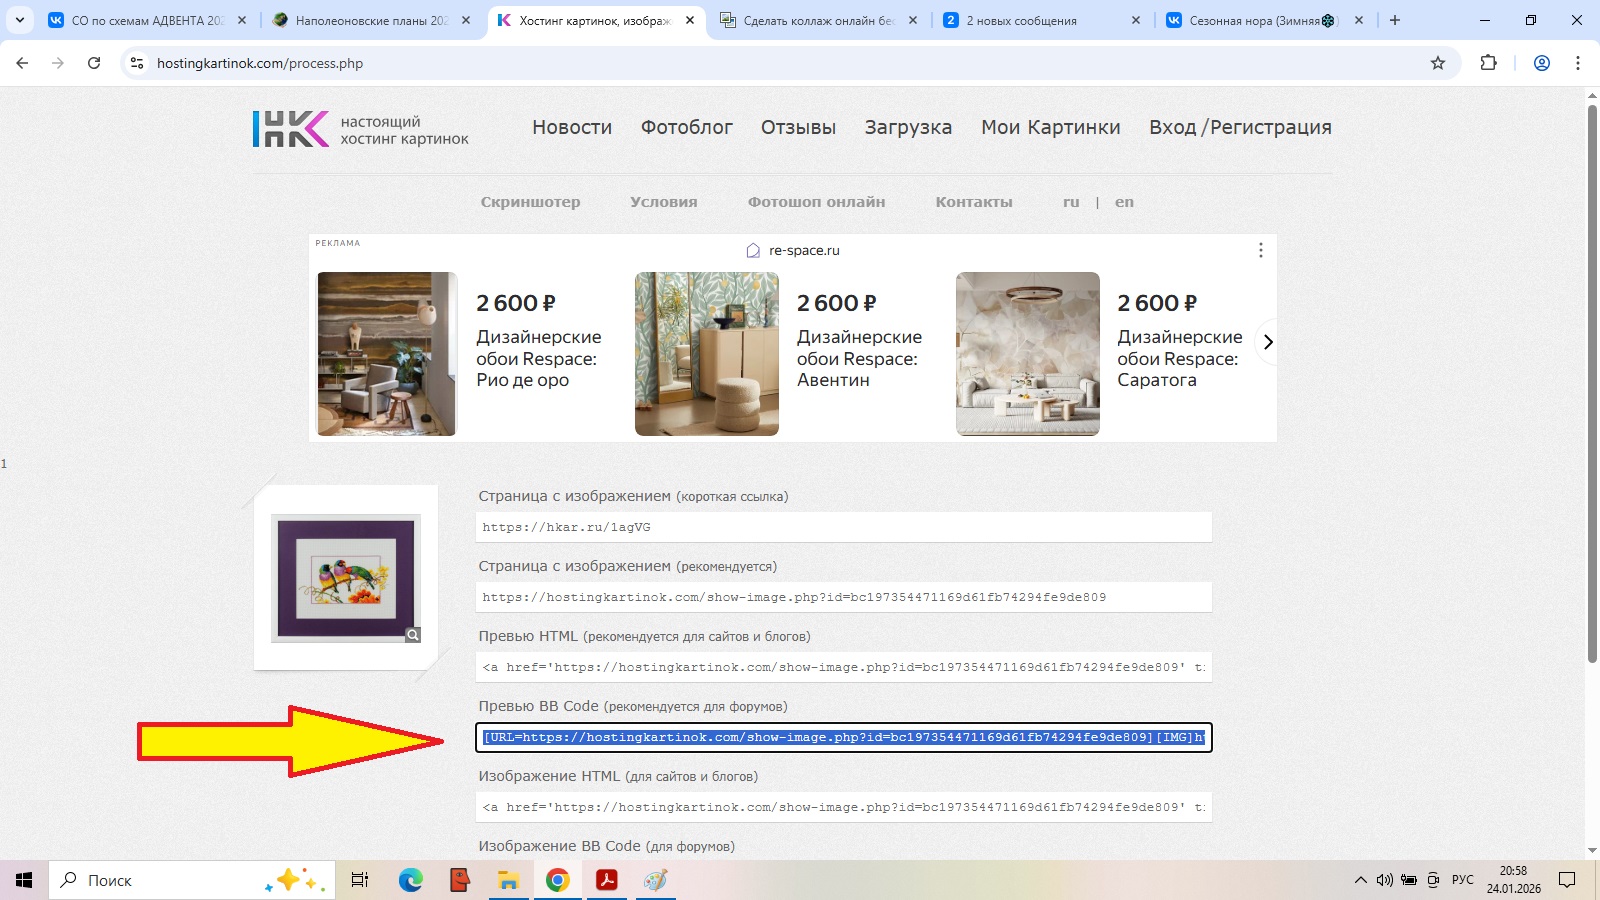Image resolution: width=1600 pixels, height=900 pixels.
Task: Open the notifications center icon
Action: click(x=1567, y=880)
